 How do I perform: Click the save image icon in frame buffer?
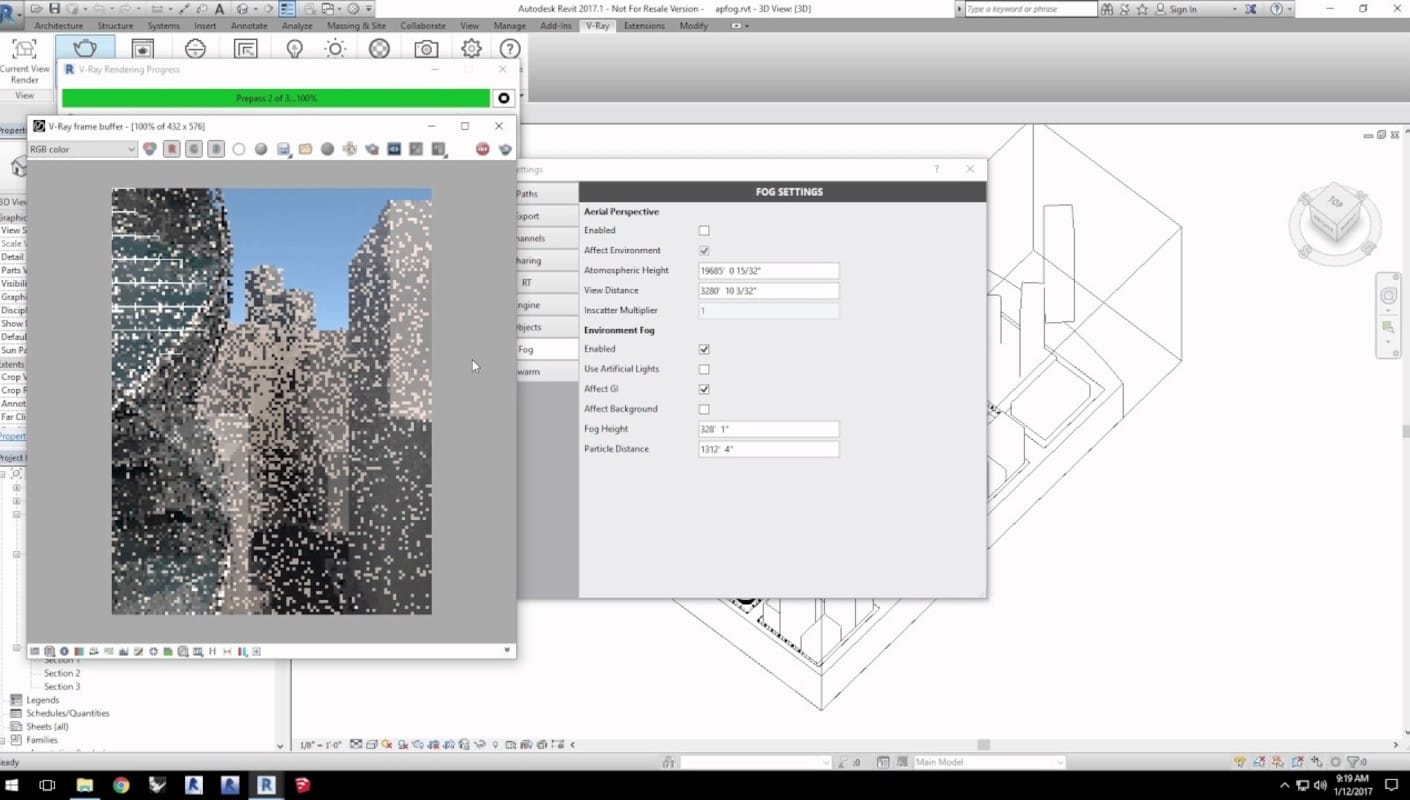(283, 149)
